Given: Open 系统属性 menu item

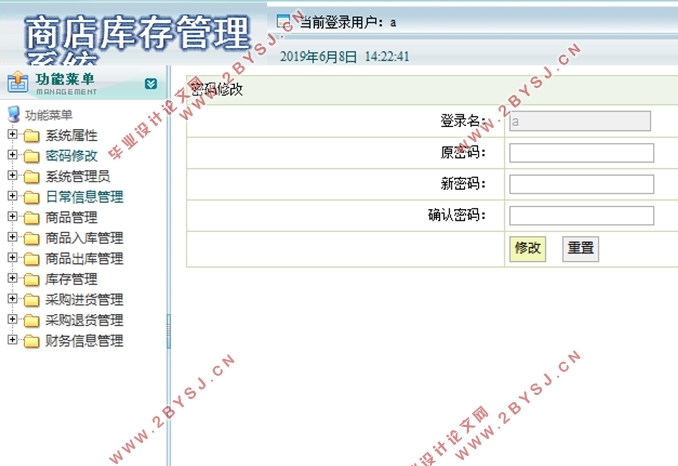Looking at the screenshot, I should 71,136.
